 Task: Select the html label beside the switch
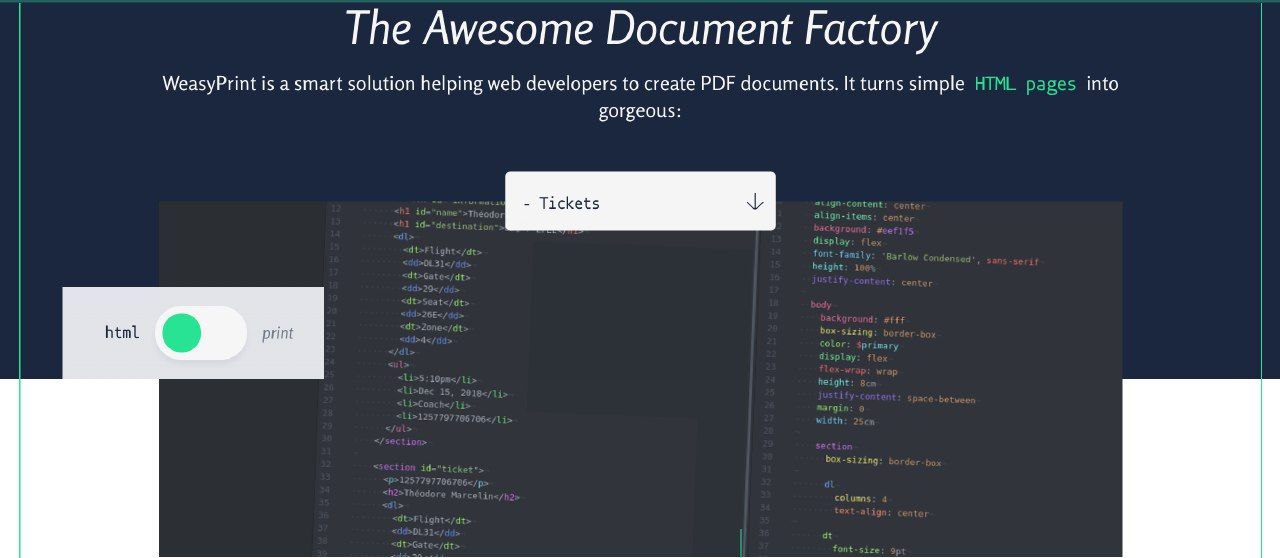click(x=122, y=333)
